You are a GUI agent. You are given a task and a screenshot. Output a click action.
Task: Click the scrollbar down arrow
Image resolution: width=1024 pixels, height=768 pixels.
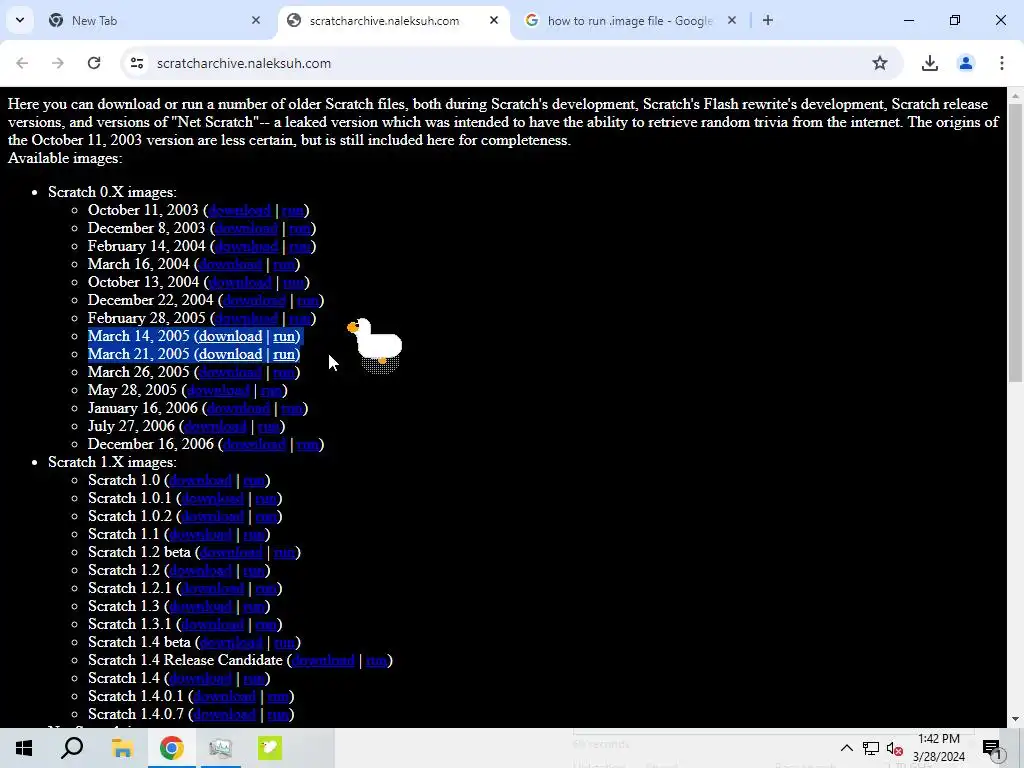(1015, 719)
